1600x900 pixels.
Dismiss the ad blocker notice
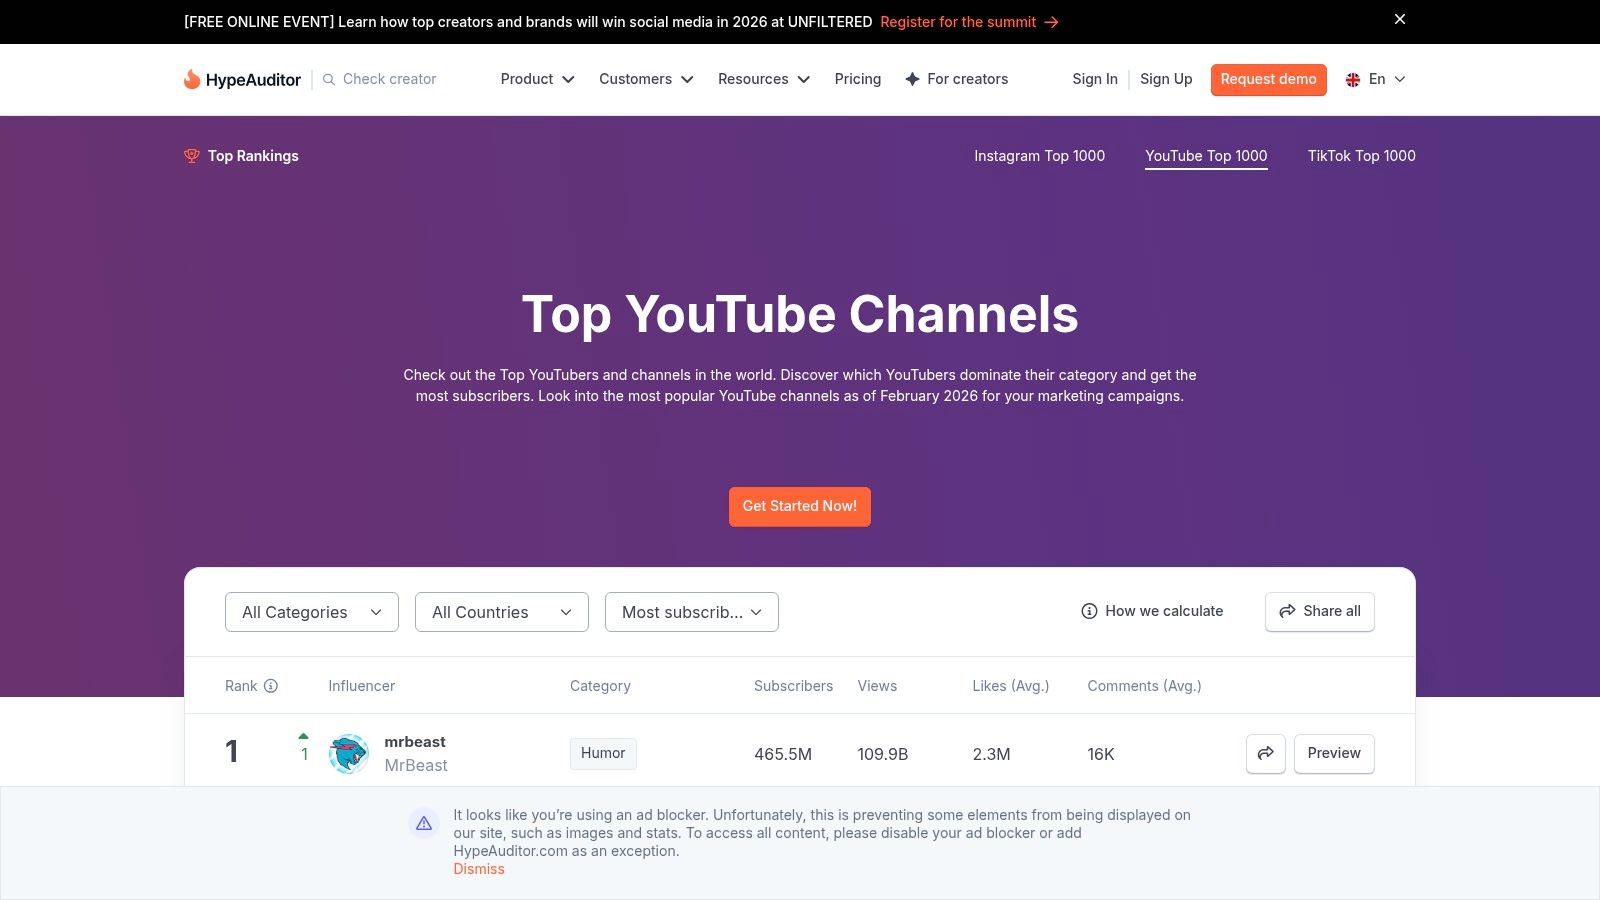[479, 869]
